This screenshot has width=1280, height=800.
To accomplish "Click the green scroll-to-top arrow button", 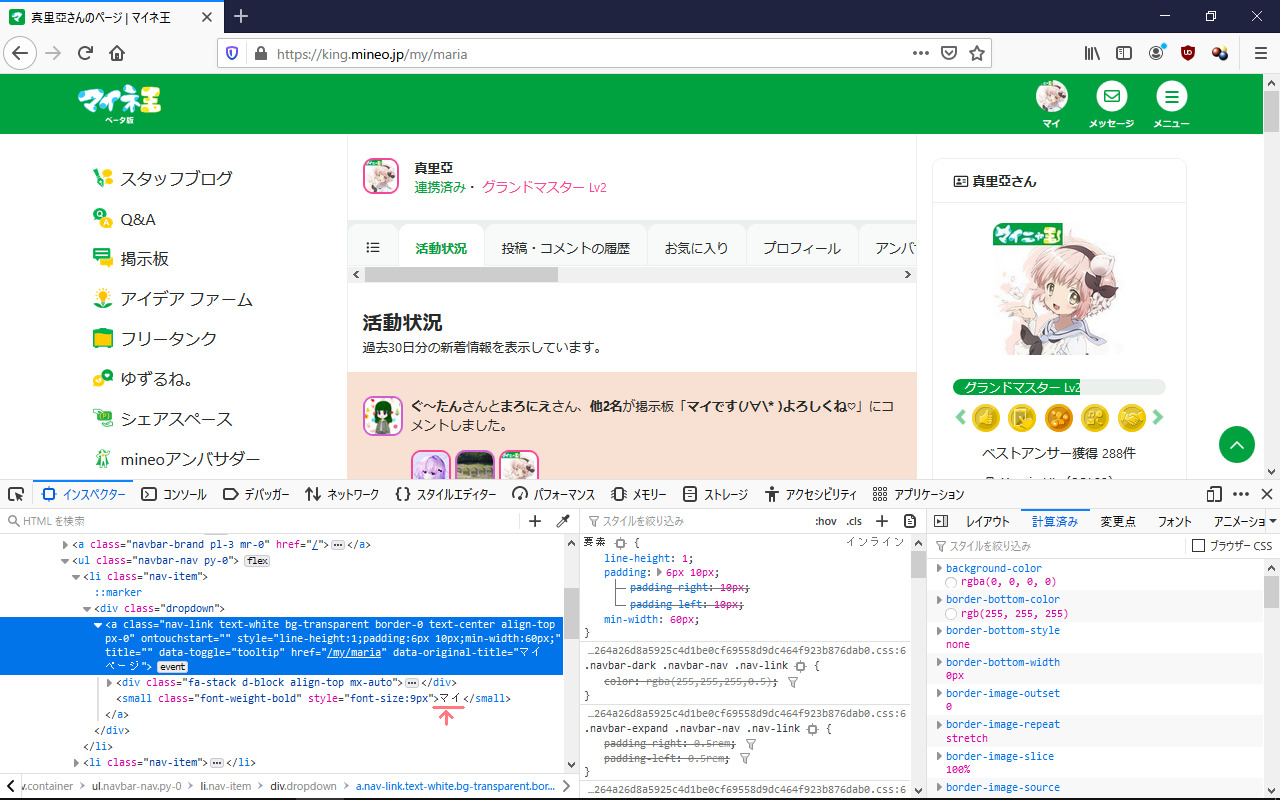I will pyautogui.click(x=1236, y=444).
